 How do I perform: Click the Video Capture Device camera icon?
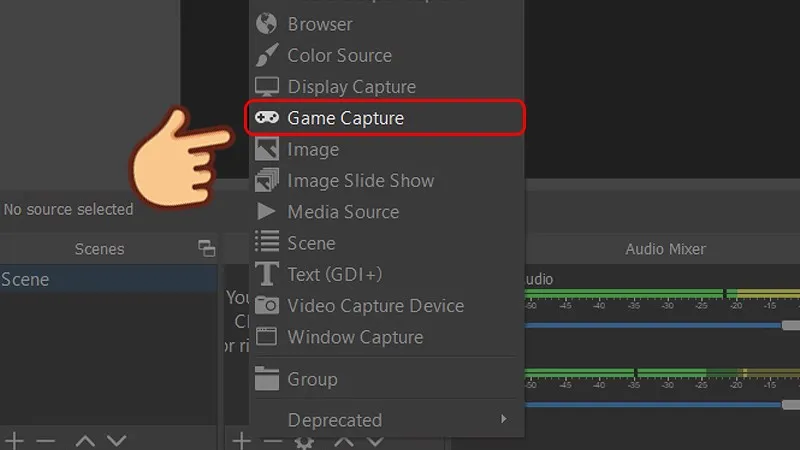coord(266,305)
